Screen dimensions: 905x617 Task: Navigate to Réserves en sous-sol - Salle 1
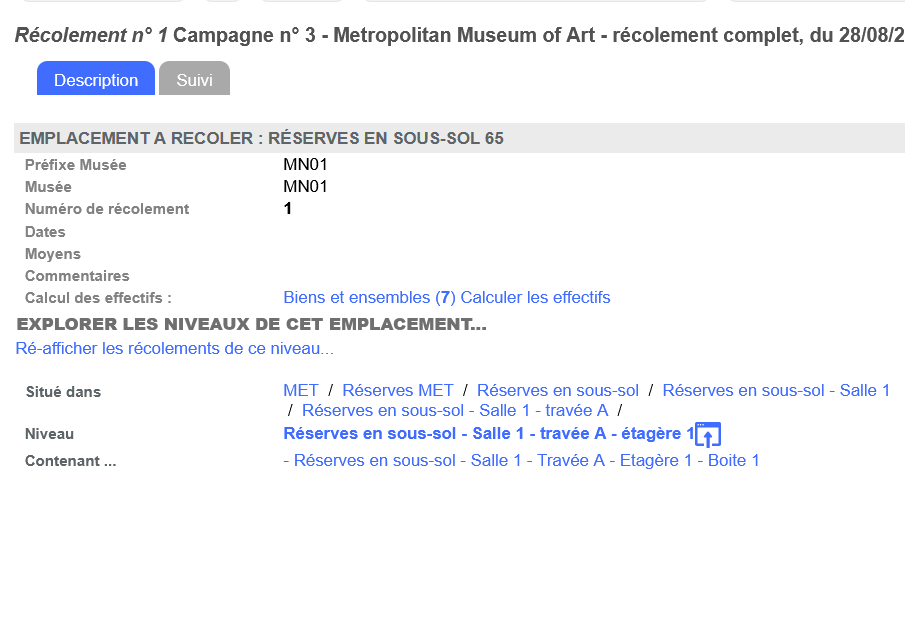776,391
